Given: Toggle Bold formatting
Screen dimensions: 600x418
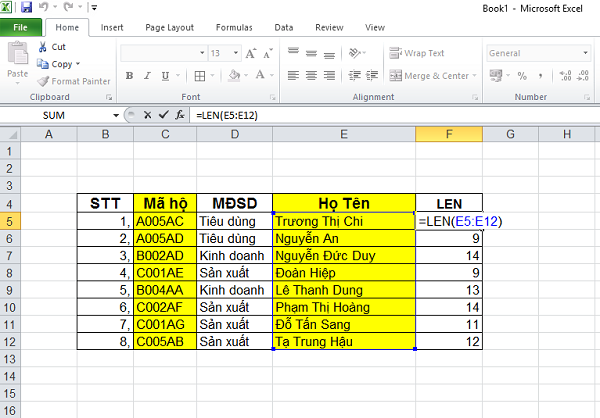Looking at the screenshot, I should pyautogui.click(x=129, y=75).
